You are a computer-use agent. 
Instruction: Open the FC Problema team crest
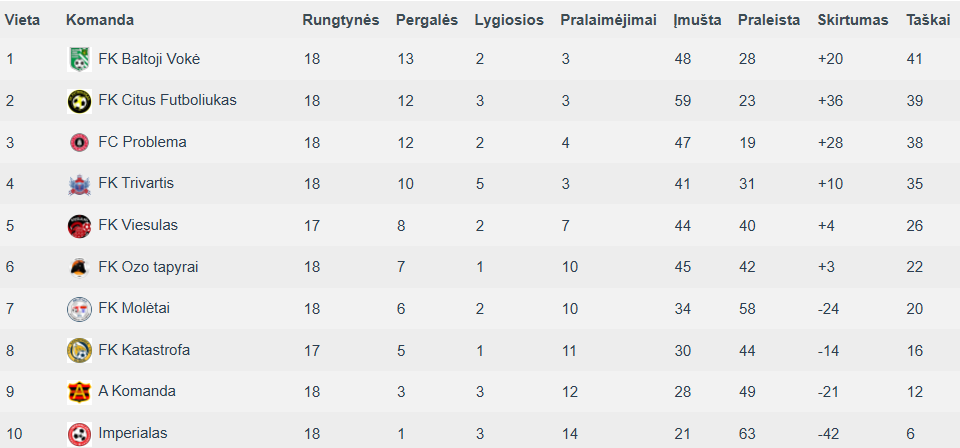pos(79,143)
